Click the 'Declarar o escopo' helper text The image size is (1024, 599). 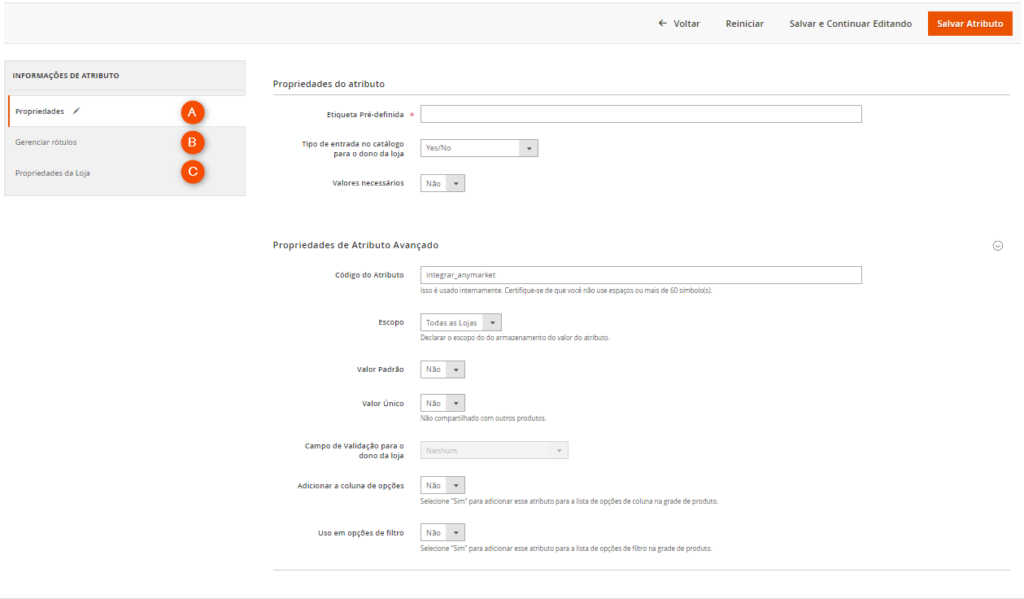pos(515,338)
